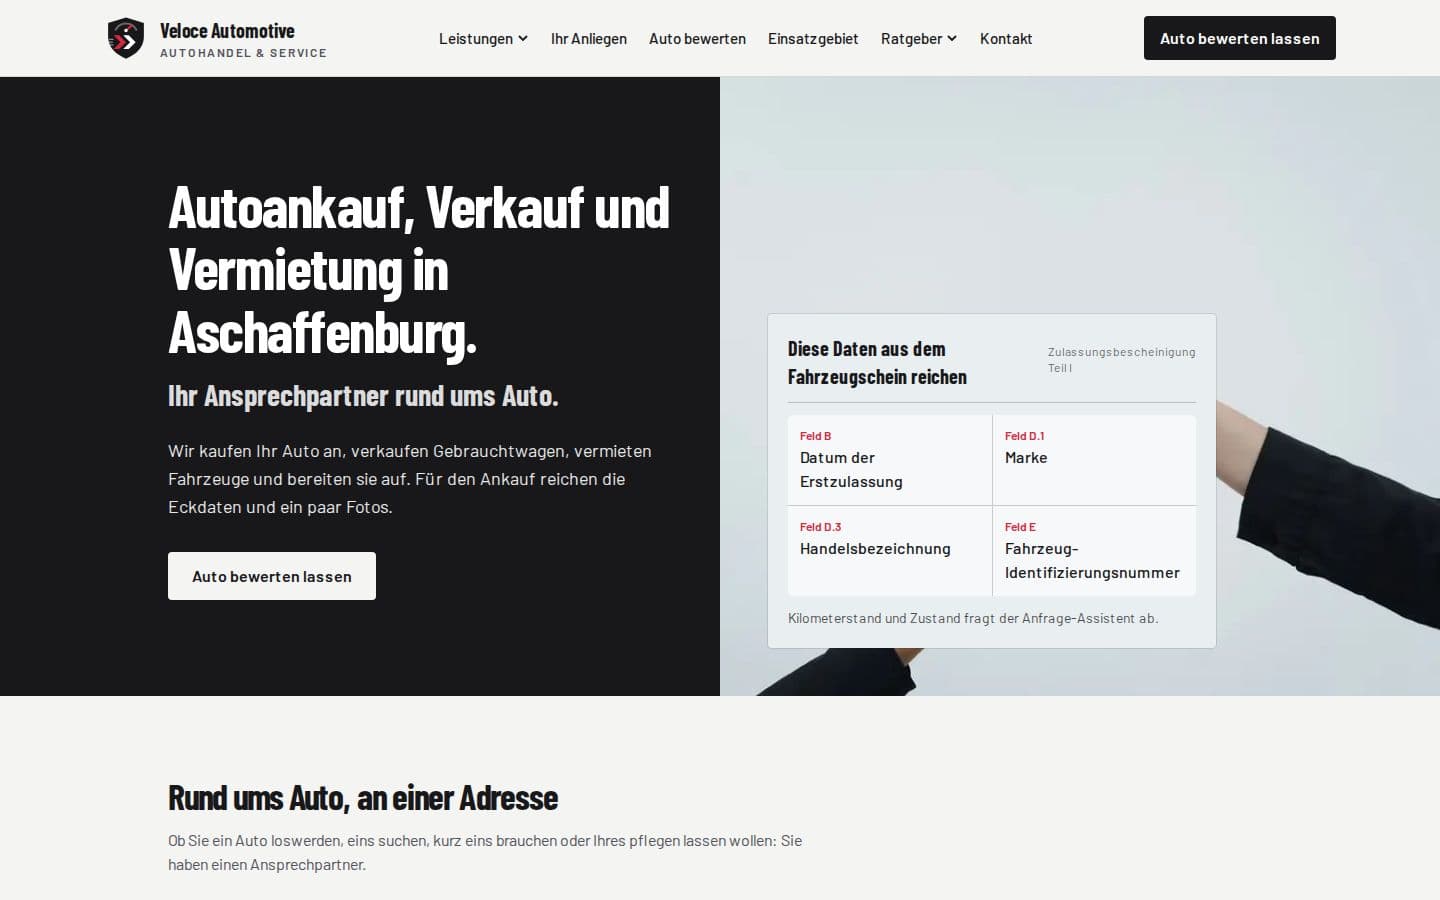Screen dimensions: 1440x900
Task: Click the white hero button Auto bewerten lassen
Action: (x=272, y=576)
